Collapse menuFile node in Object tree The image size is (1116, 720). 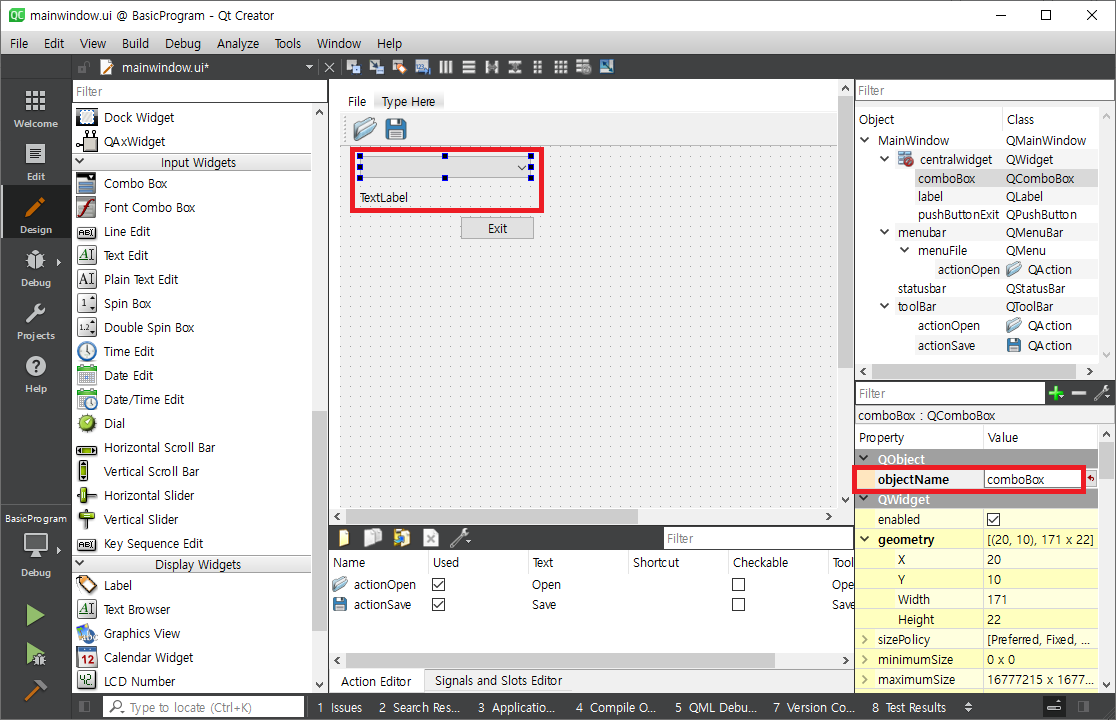tap(905, 250)
